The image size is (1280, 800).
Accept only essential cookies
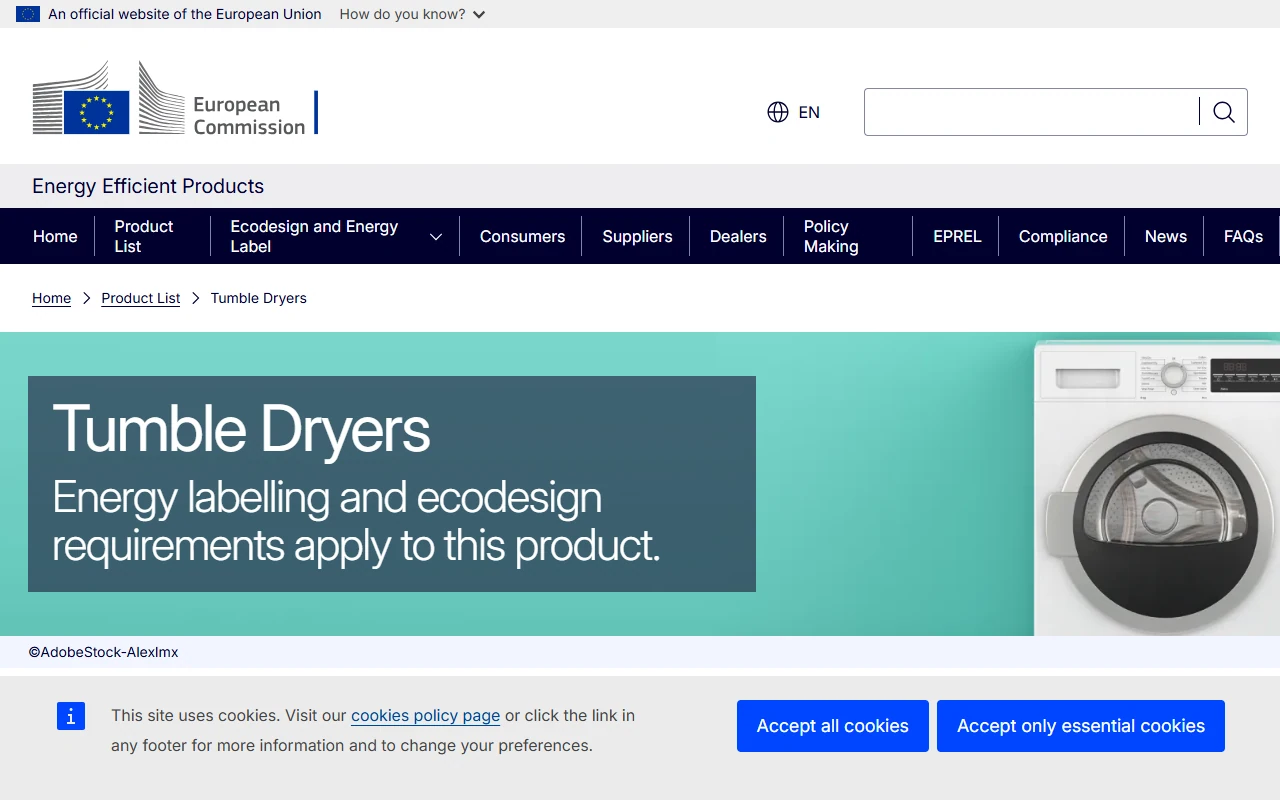click(x=1081, y=726)
